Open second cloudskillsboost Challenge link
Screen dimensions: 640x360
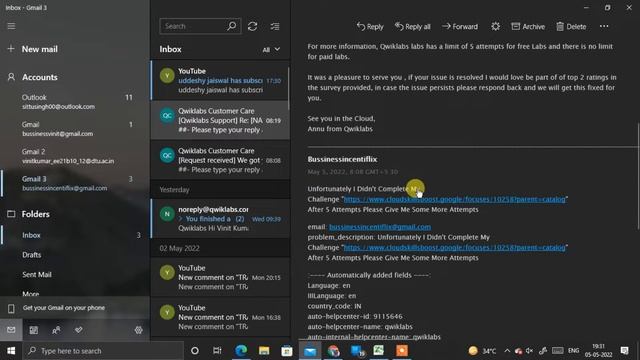pos(454,247)
